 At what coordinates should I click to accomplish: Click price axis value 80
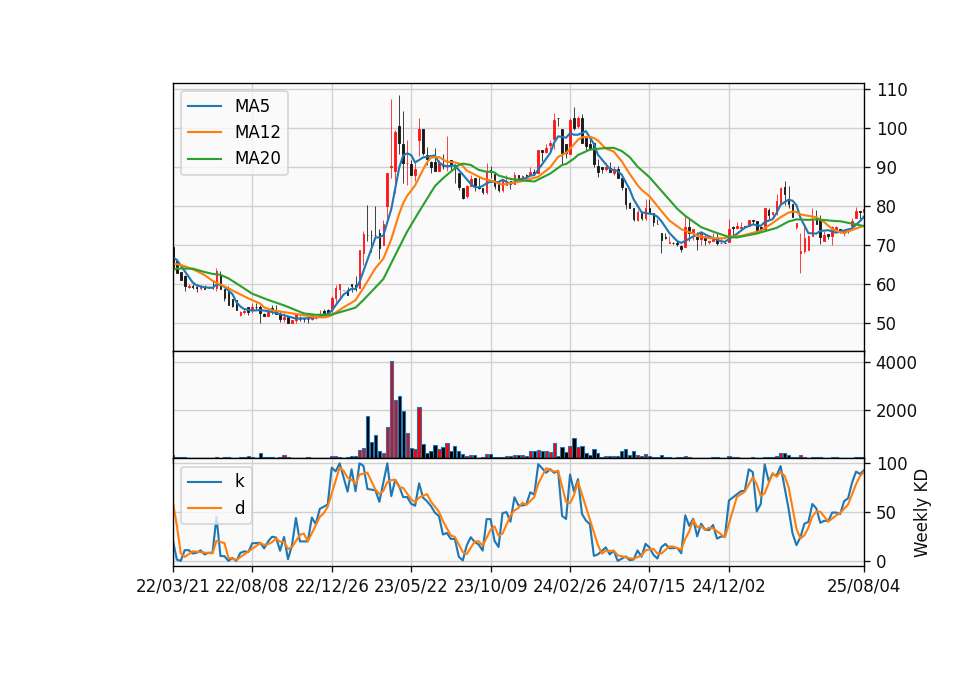[x=887, y=207]
